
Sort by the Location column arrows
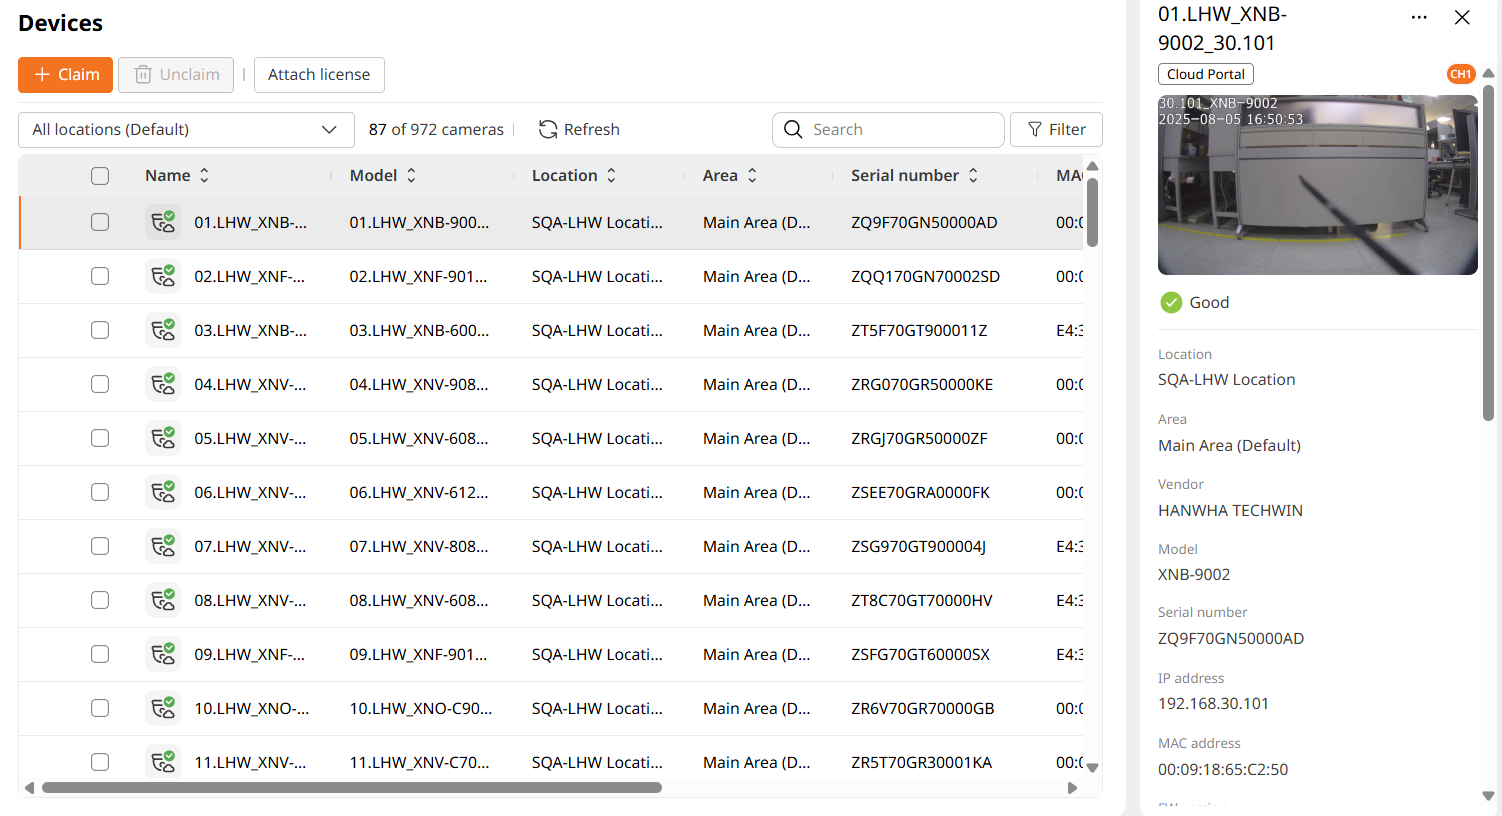tap(611, 175)
